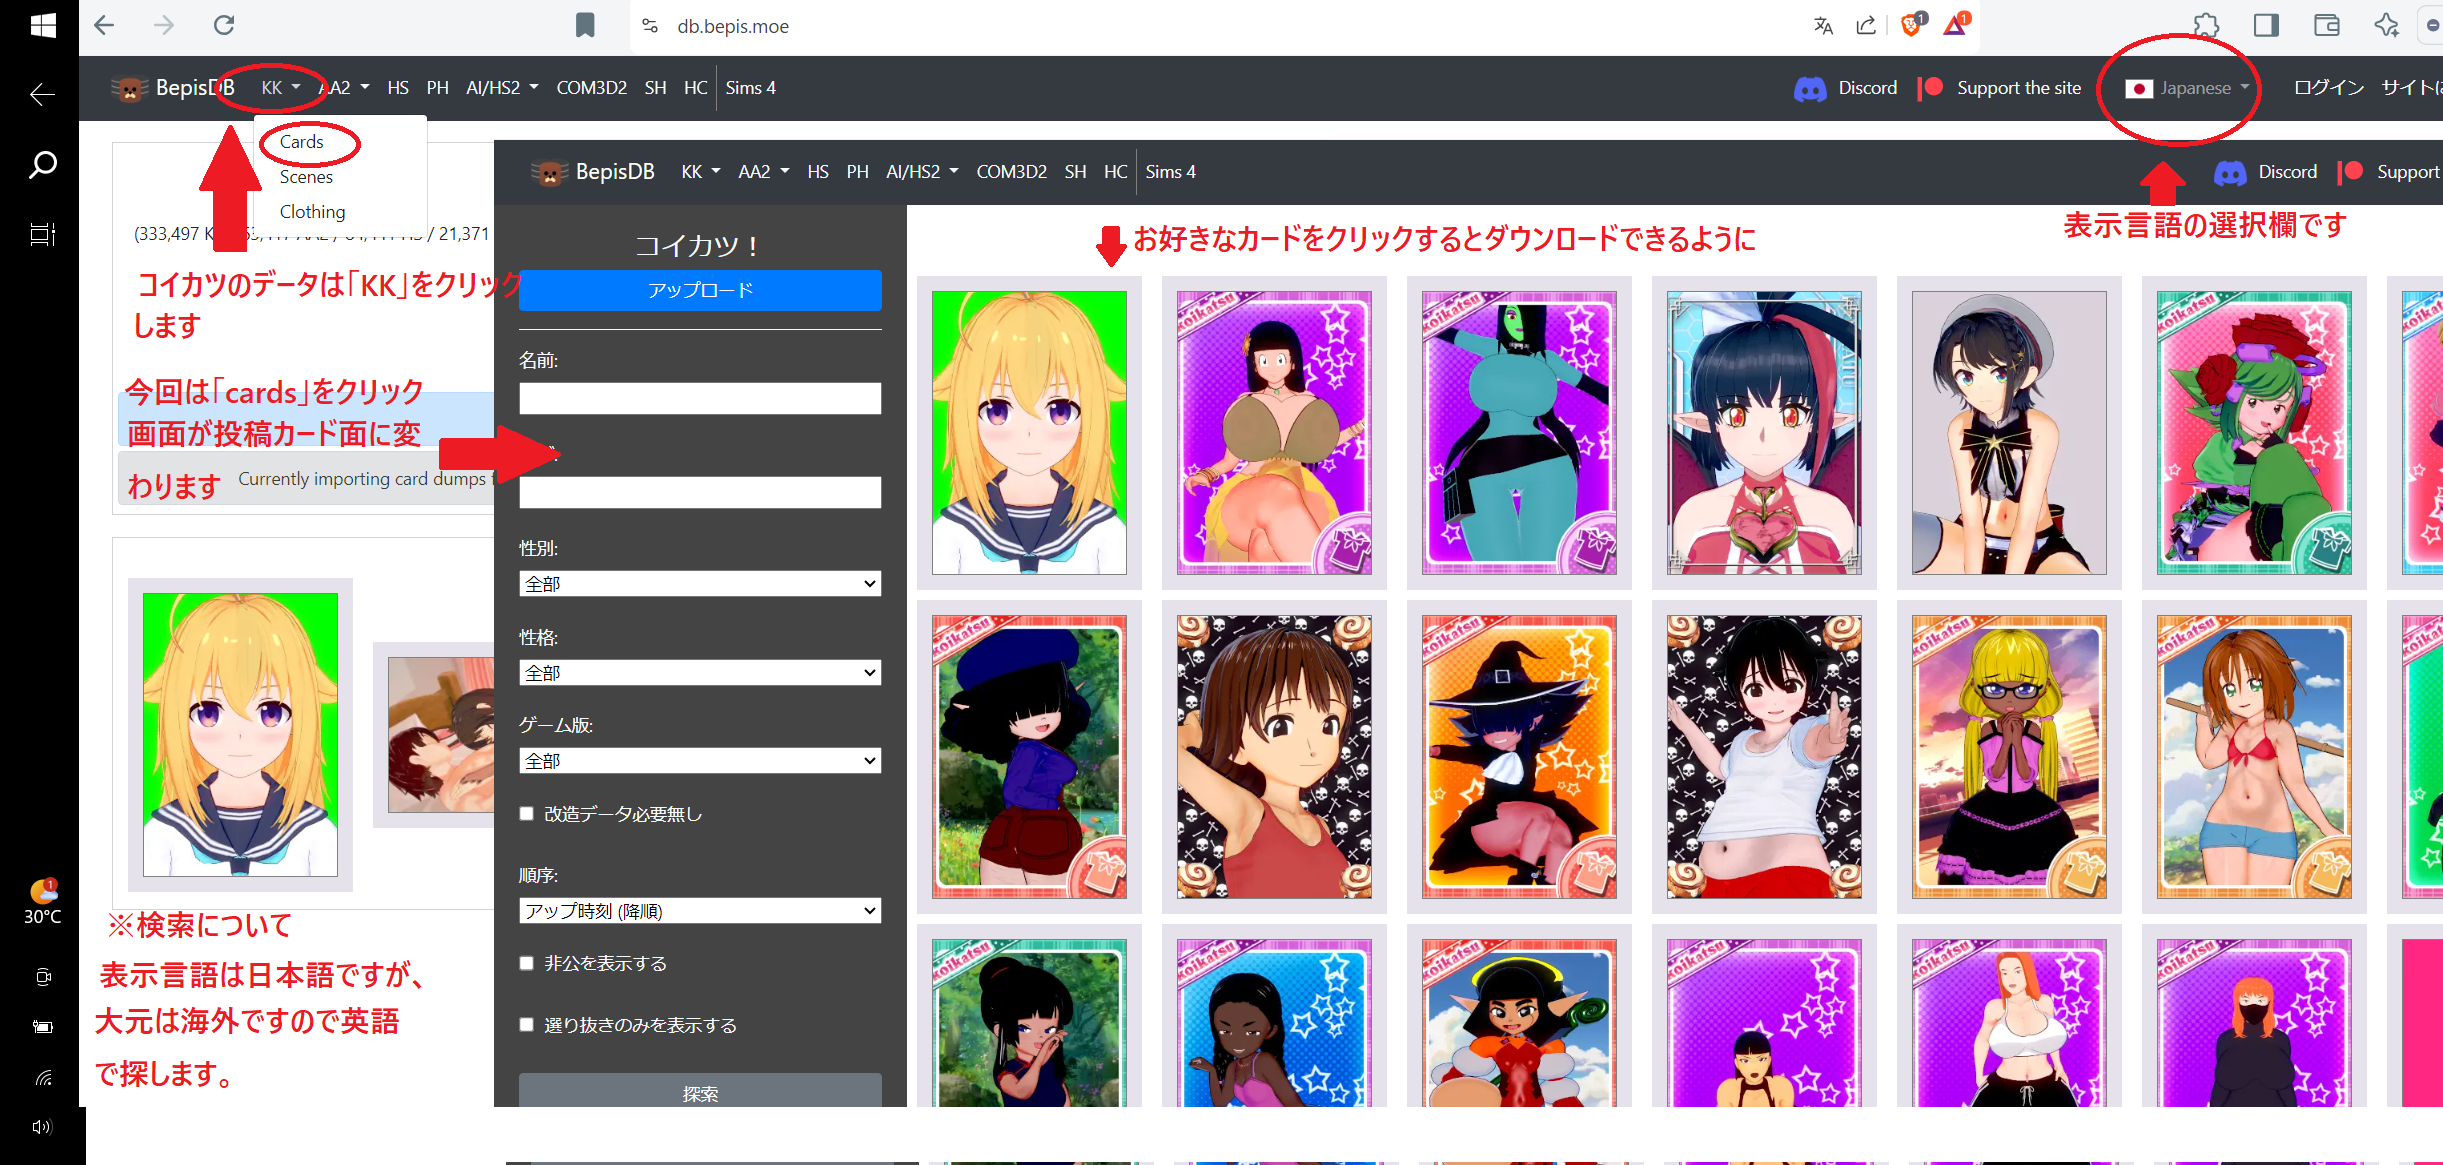Open the Brave Wallet icon
This screenshot has height=1165, width=2443.
pyautogui.click(x=2327, y=25)
